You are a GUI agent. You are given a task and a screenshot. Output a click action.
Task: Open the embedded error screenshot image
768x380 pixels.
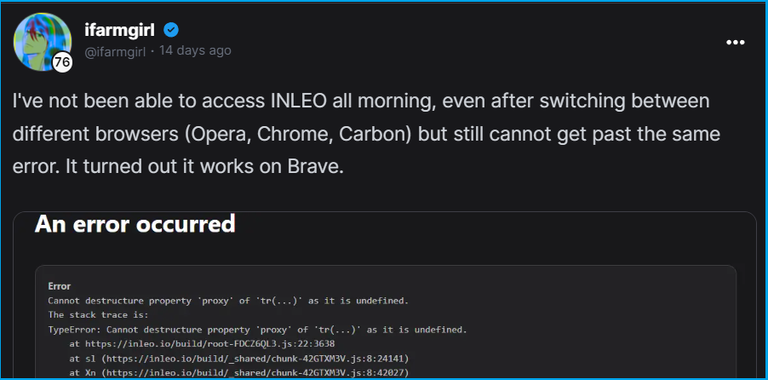pyautogui.click(x=384, y=294)
